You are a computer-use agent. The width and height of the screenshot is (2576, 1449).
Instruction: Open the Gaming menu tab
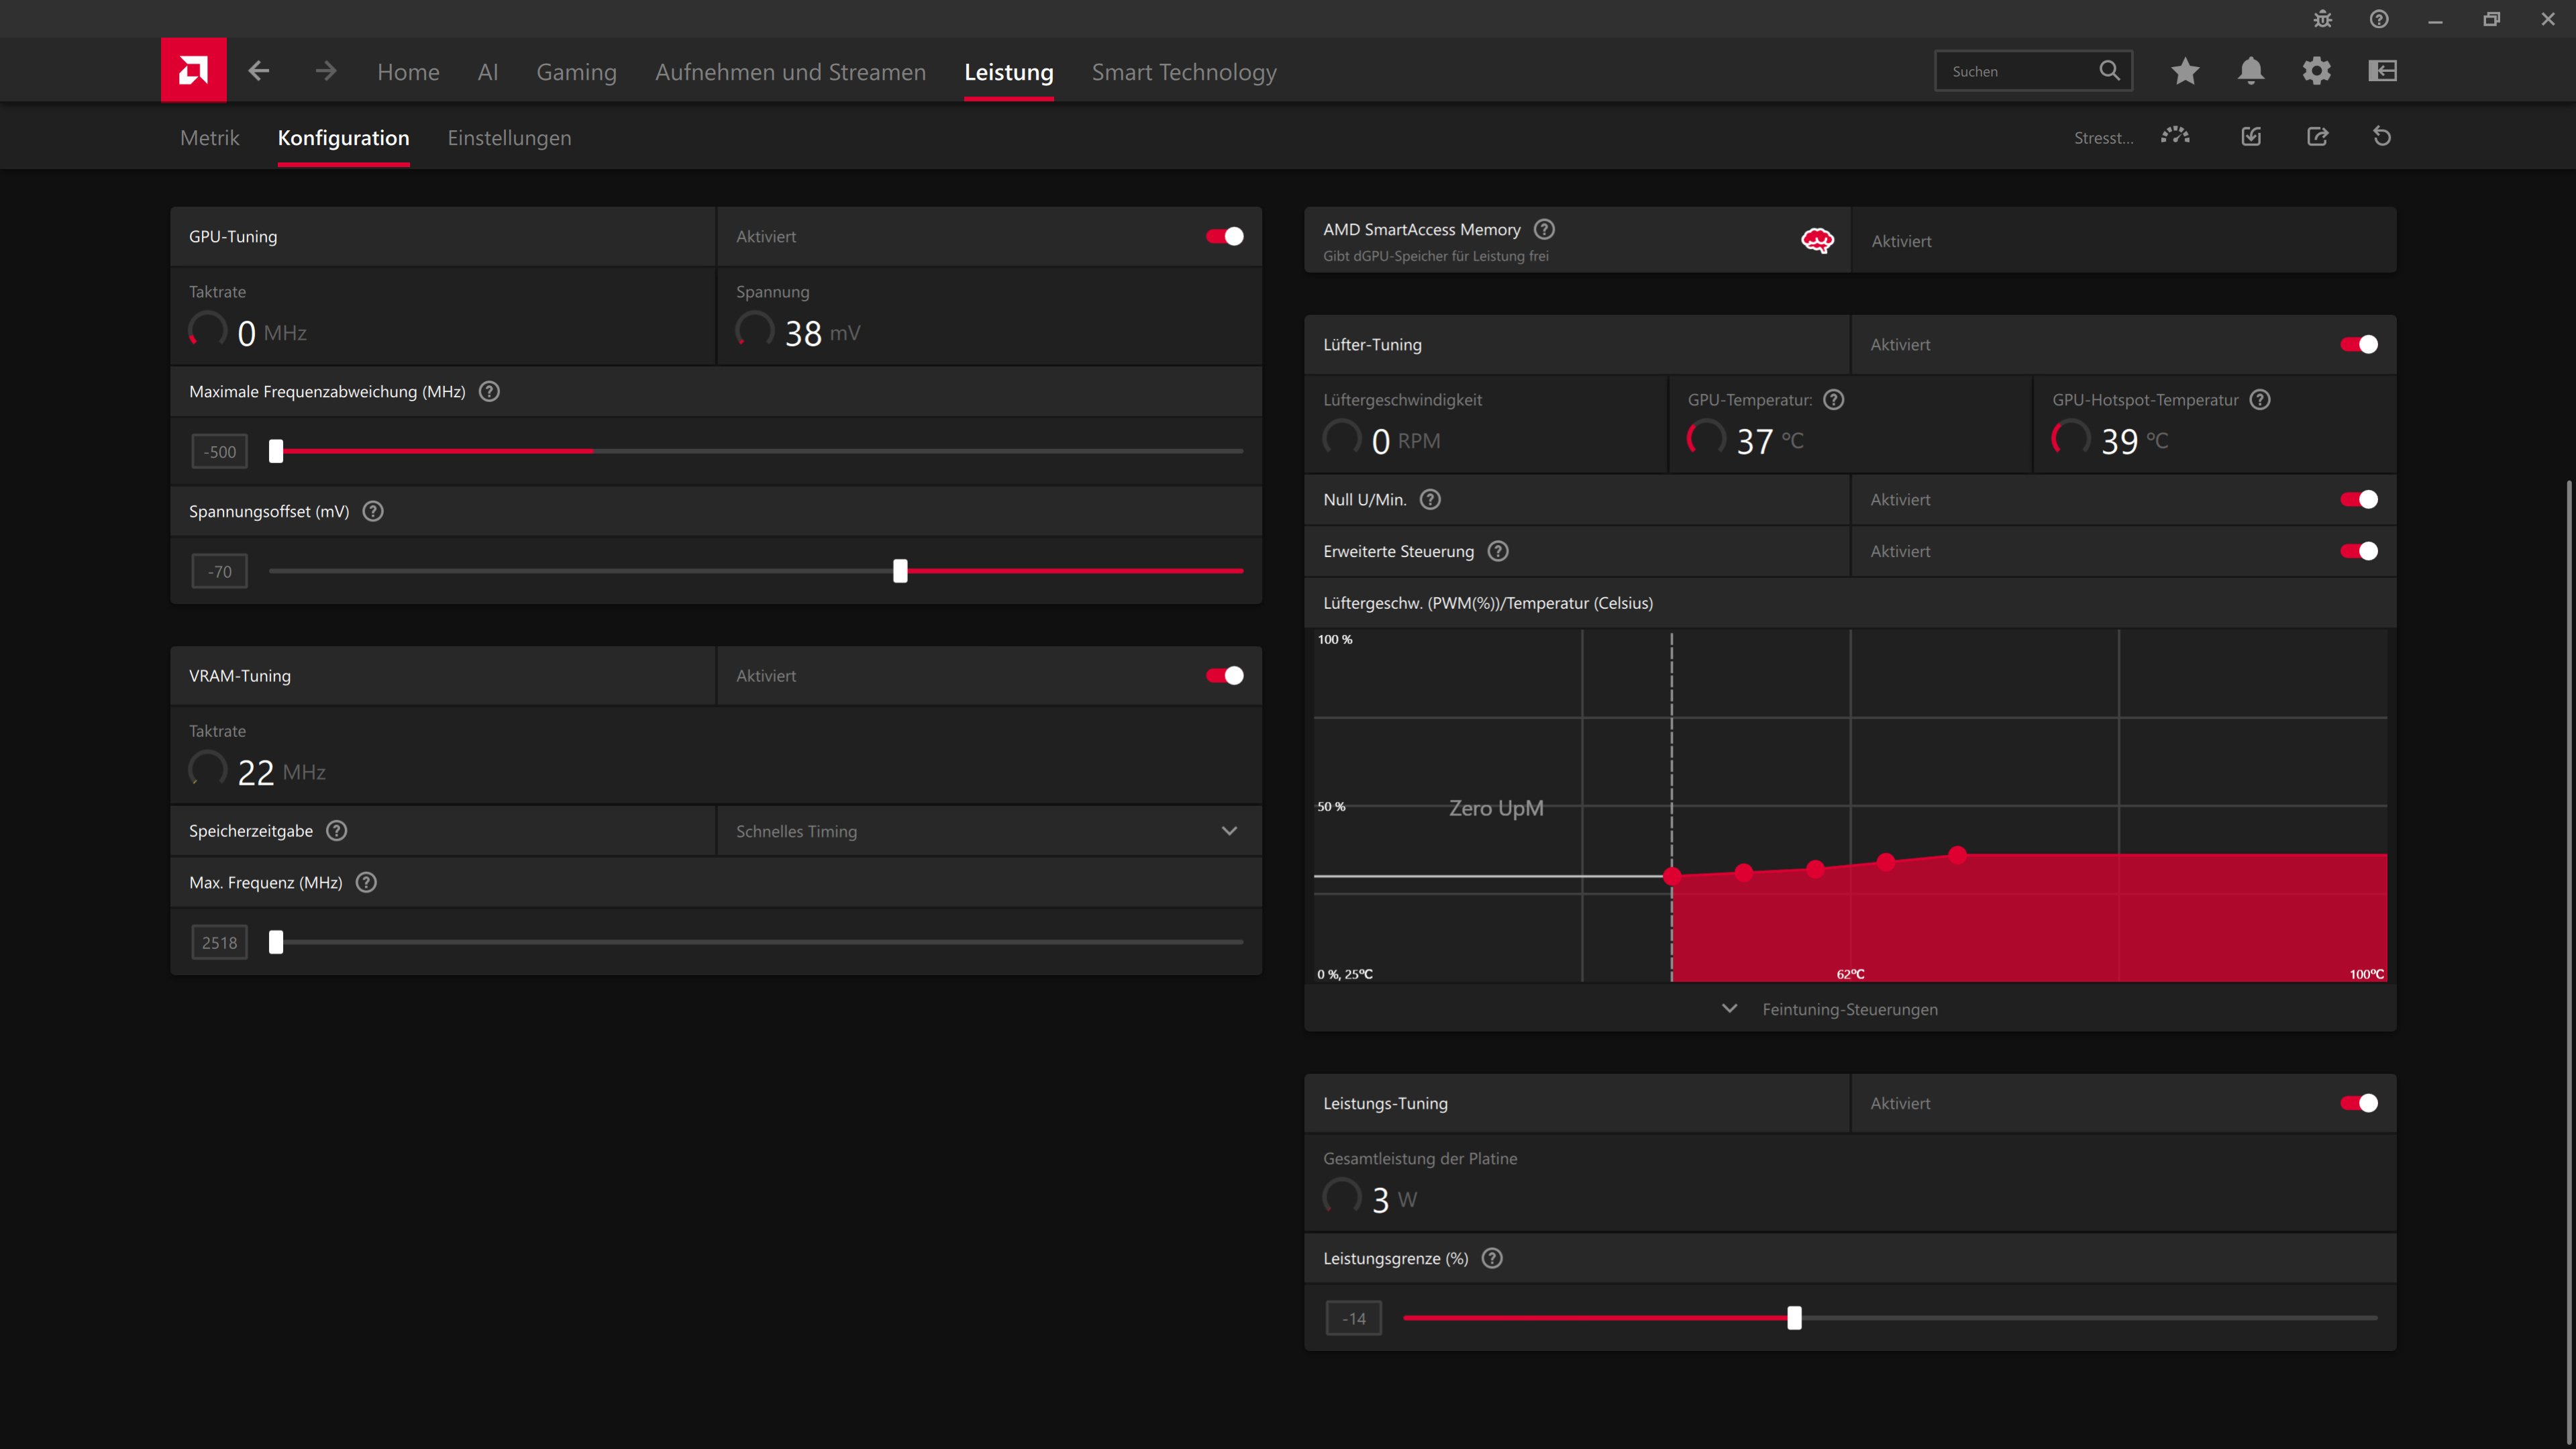pyautogui.click(x=576, y=72)
